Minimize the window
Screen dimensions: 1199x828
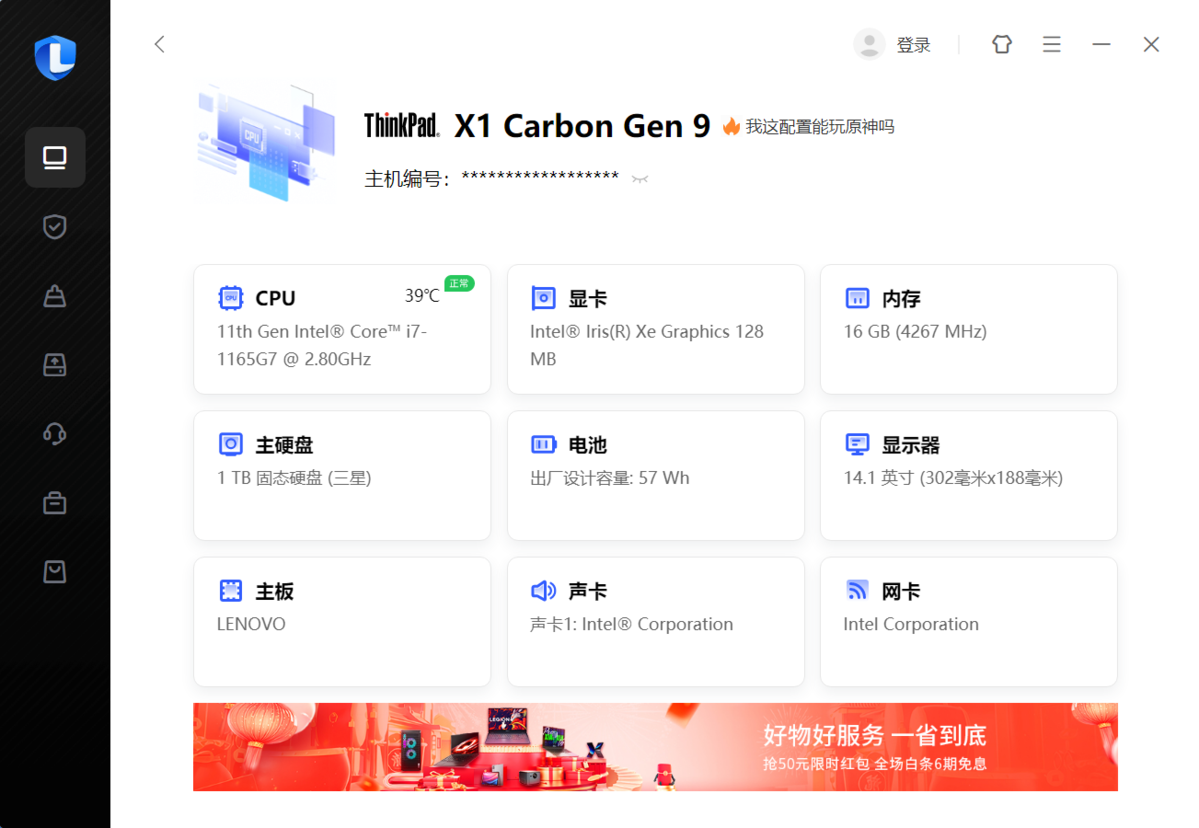pos(1101,44)
